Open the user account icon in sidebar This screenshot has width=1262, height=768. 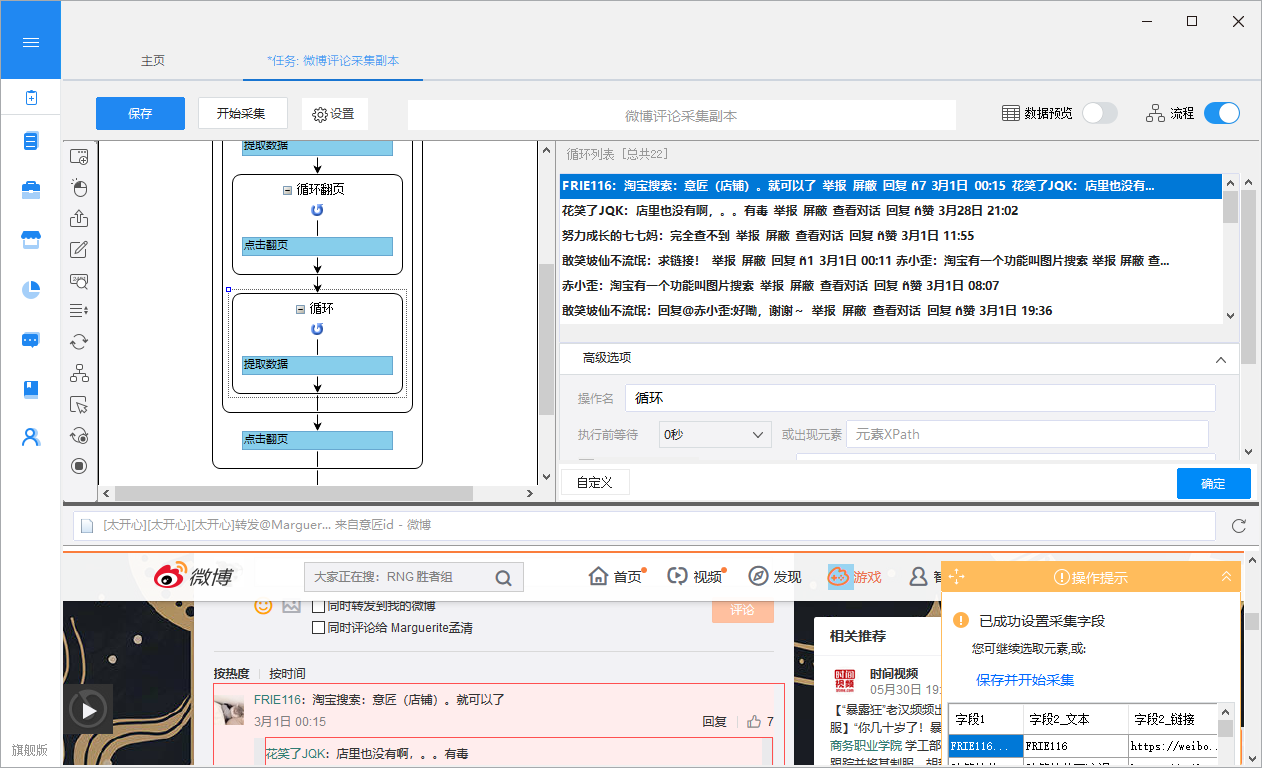tap(30, 437)
